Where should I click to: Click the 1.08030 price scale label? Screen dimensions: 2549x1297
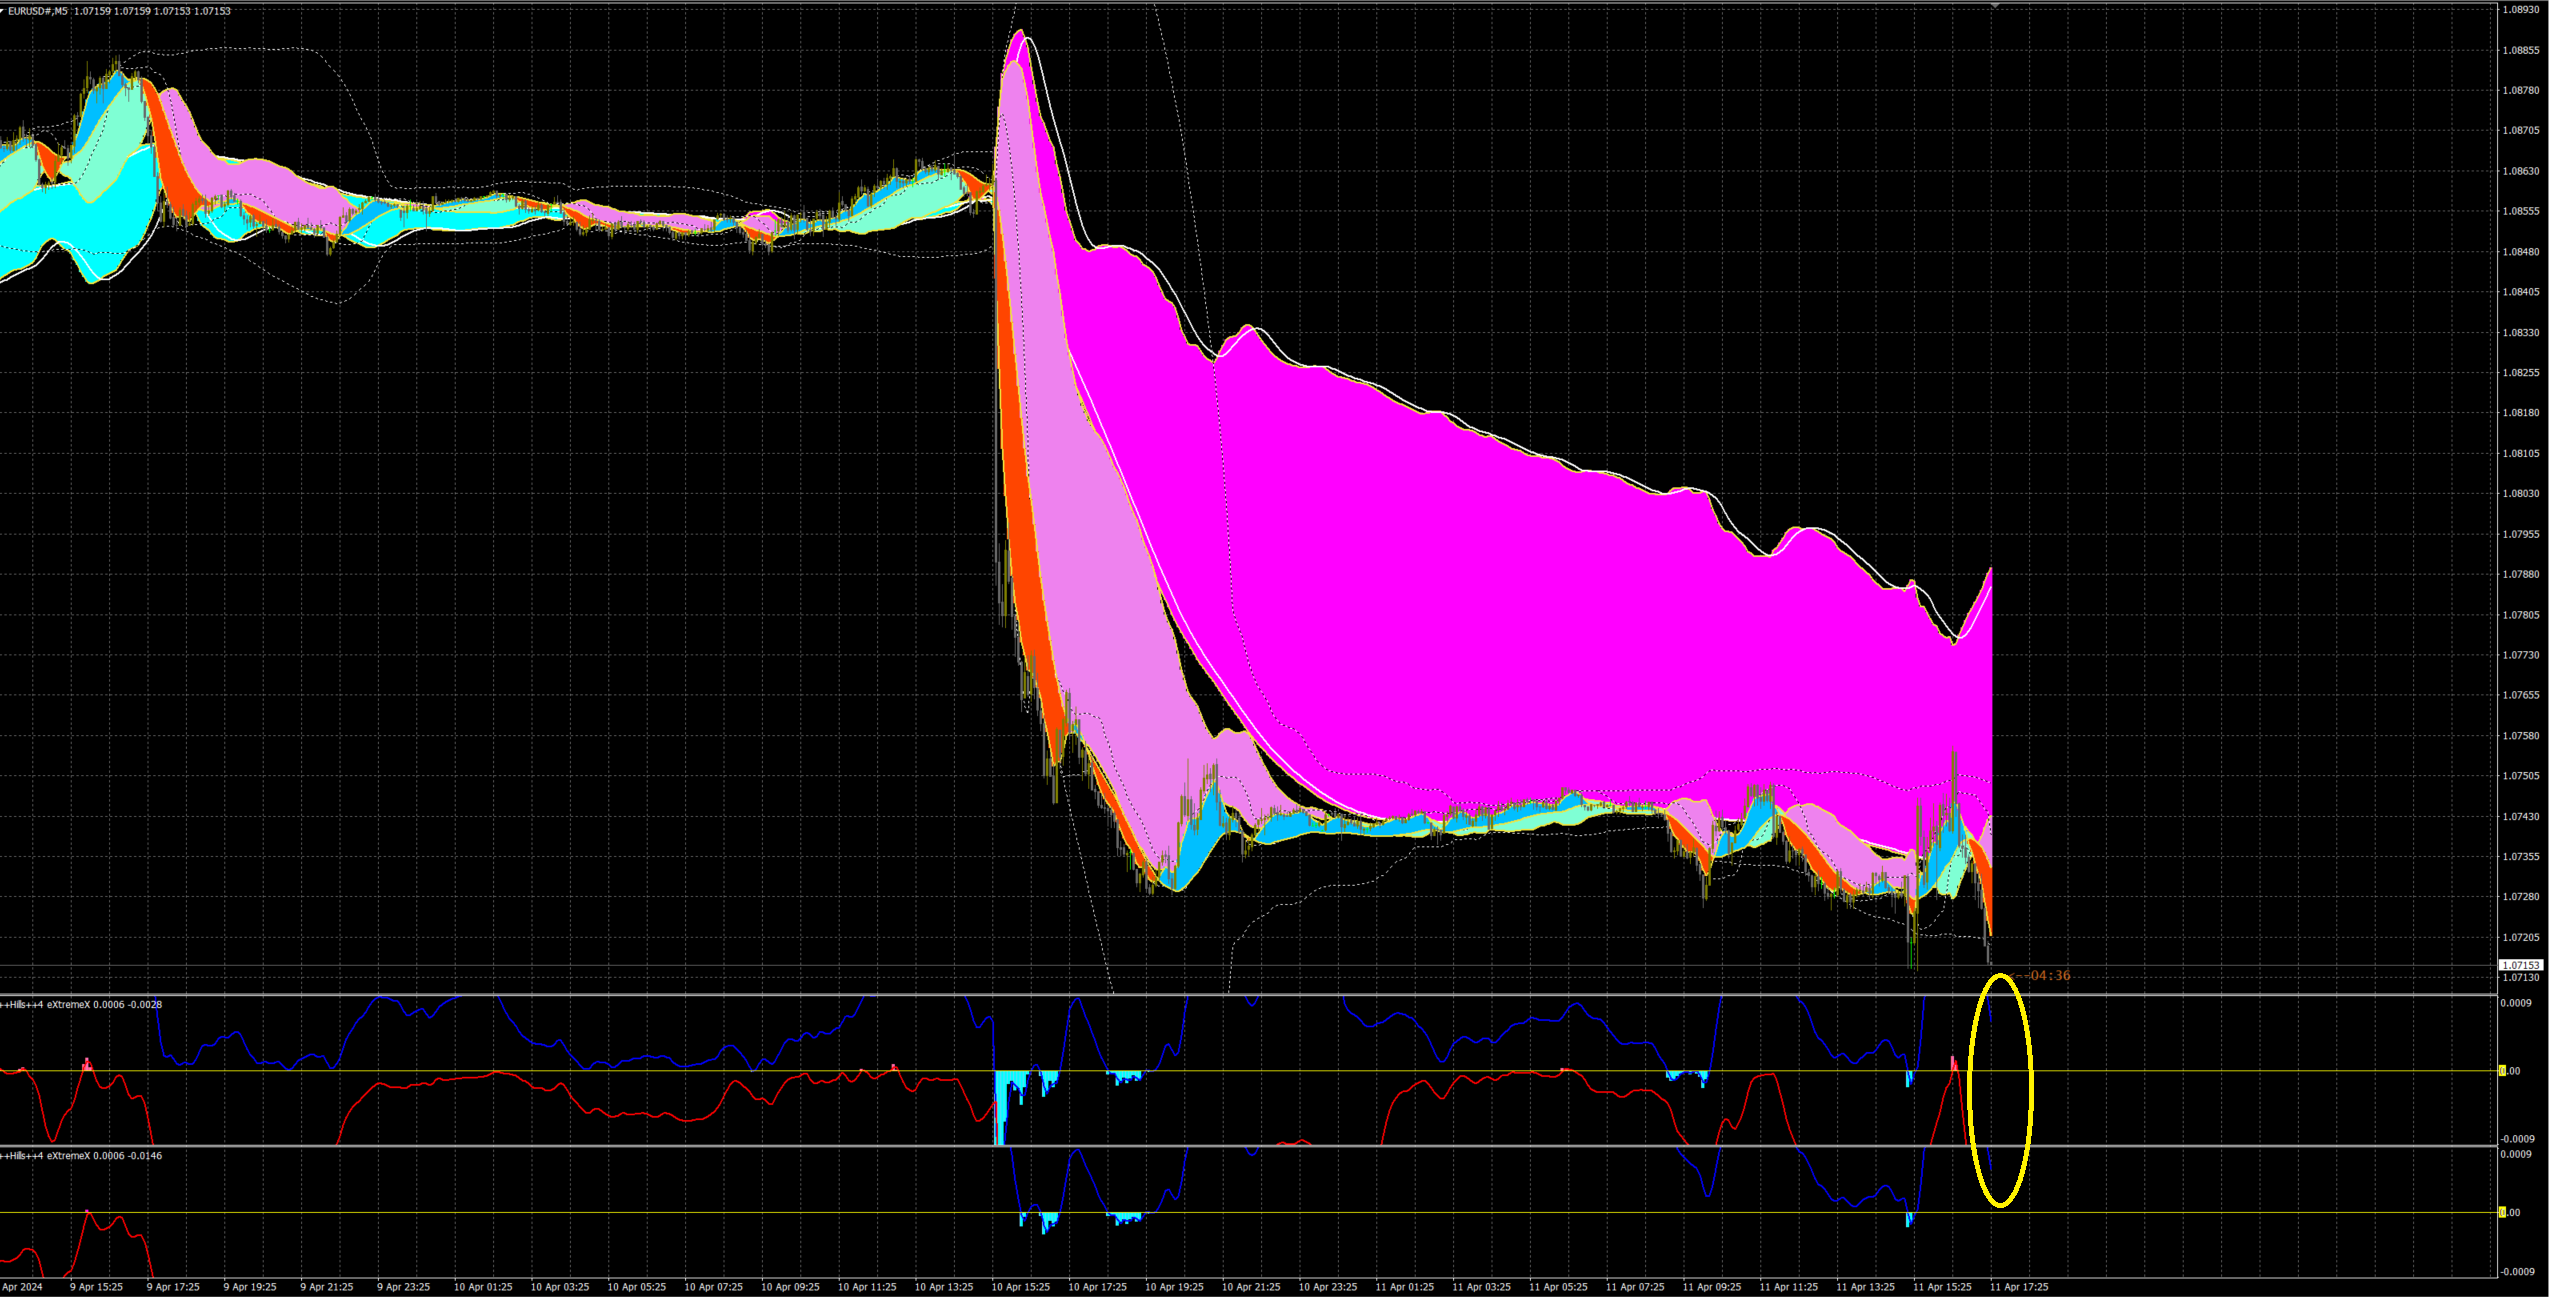tap(2520, 493)
